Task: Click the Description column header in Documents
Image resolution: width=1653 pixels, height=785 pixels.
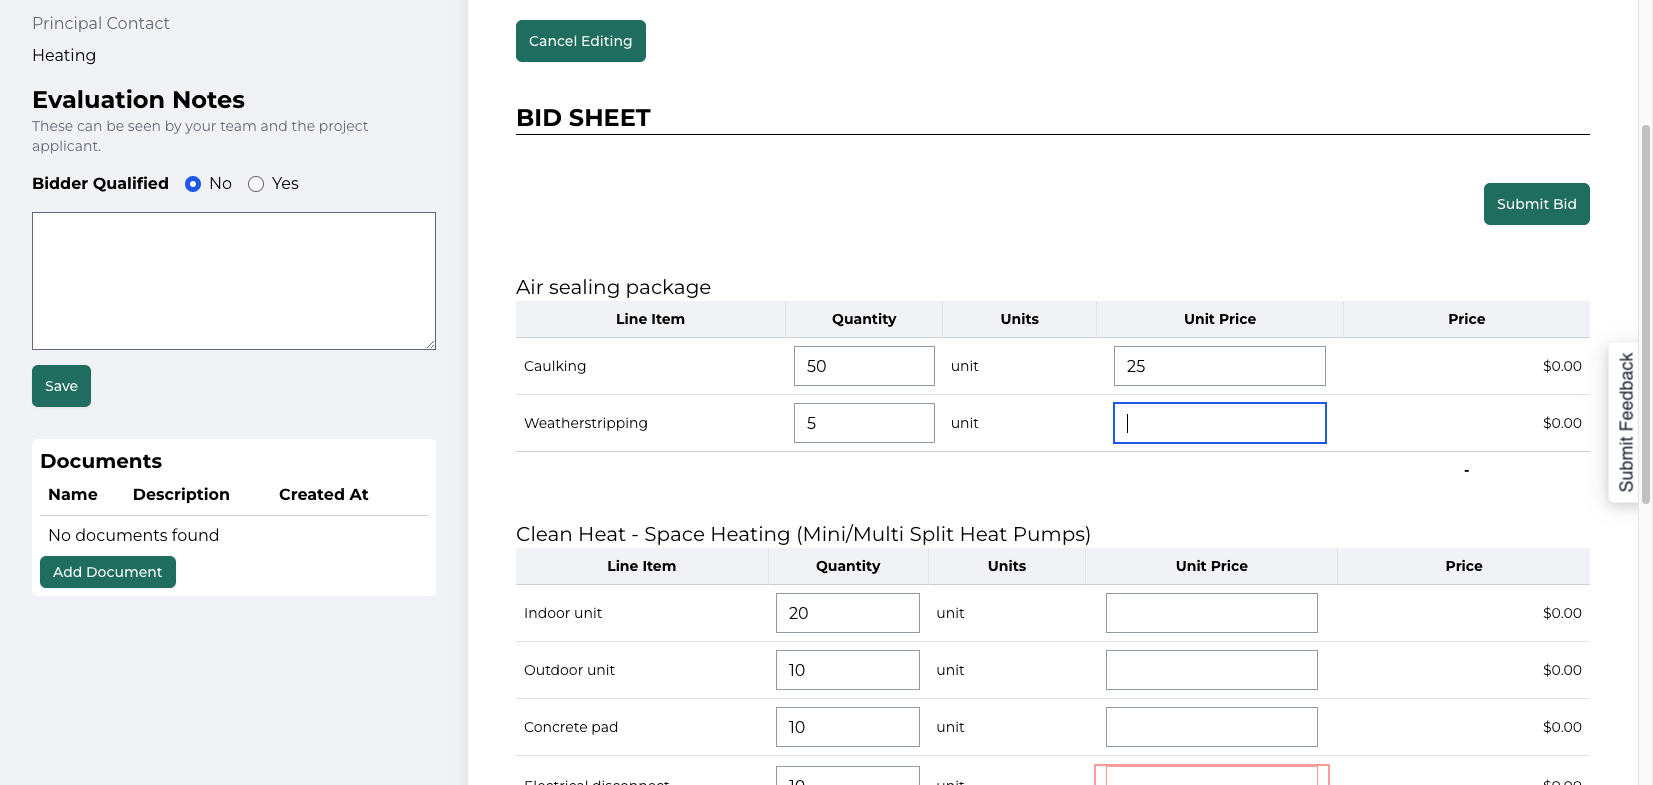Action: [181, 494]
